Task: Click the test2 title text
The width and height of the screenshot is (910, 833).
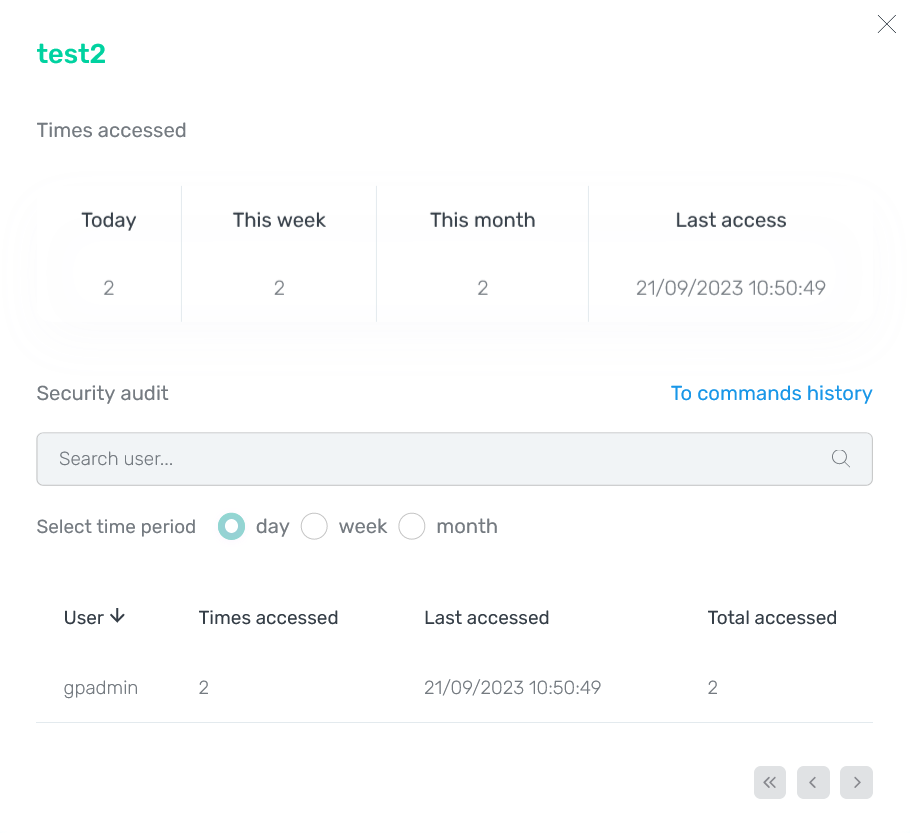Action: click(x=71, y=54)
